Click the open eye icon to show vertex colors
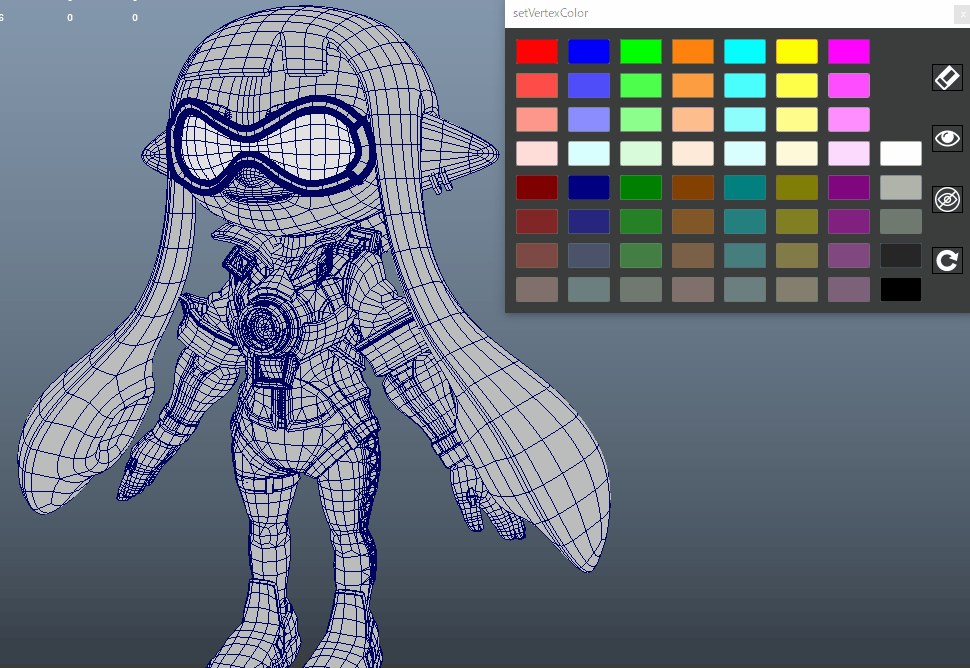The image size is (970, 668). pyautogui.click(x=947, y=138)
